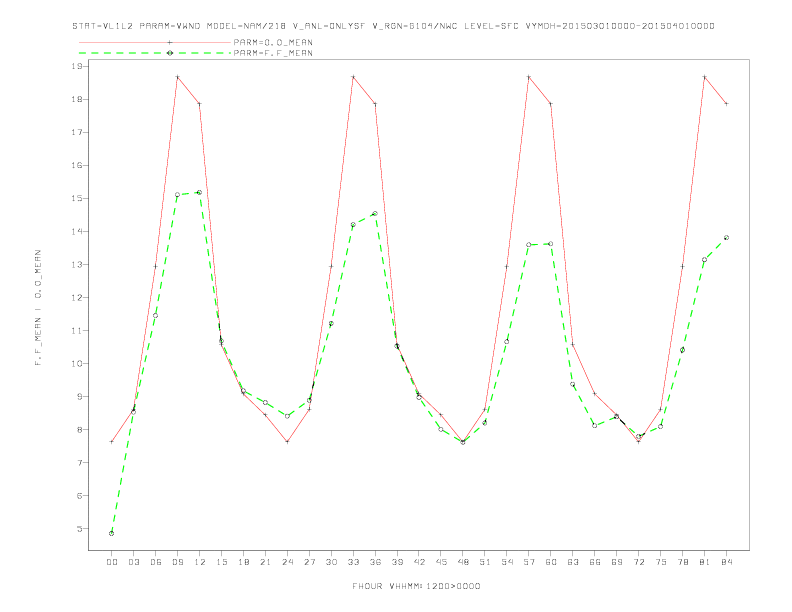Screen dimensions: 792x612
Task: Click the x-axis tick label 60
Action: 551,562
